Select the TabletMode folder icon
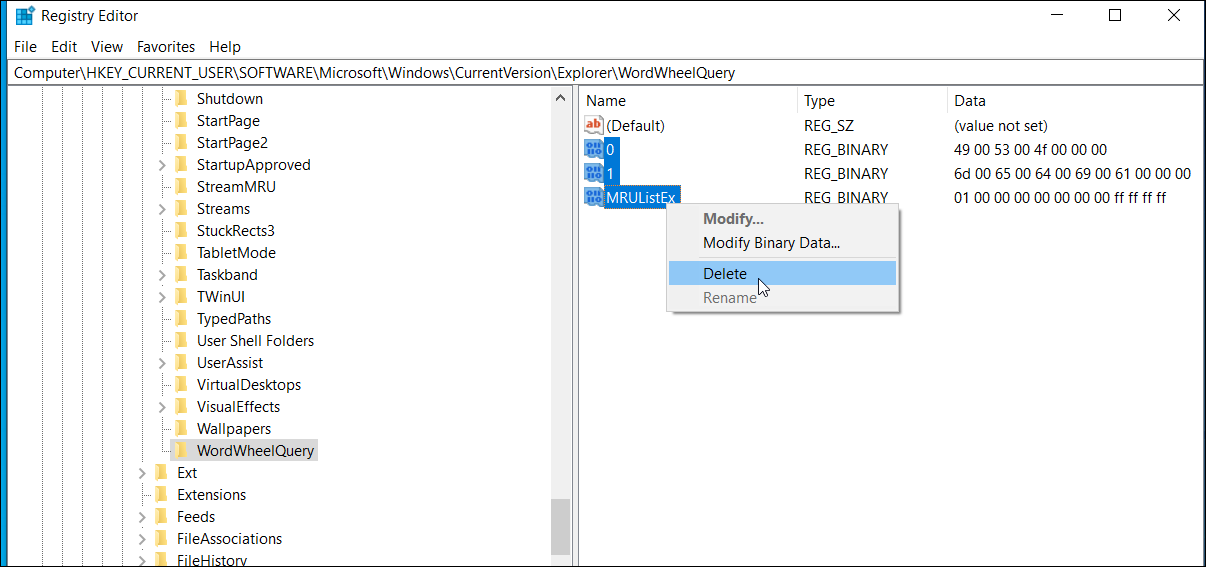Image resolution: width=1206 pixels, height=567 pixels. pyautogui.click(x=181, y=252)
